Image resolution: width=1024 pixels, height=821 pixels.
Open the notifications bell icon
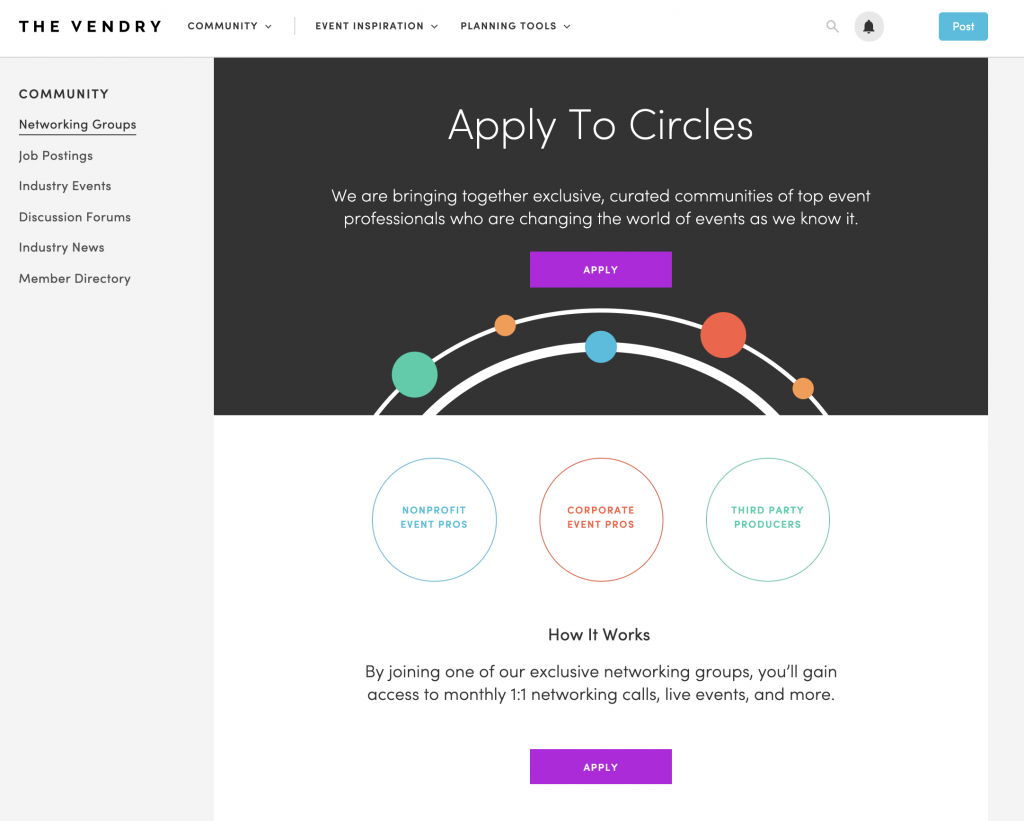[x=869, y=27]
